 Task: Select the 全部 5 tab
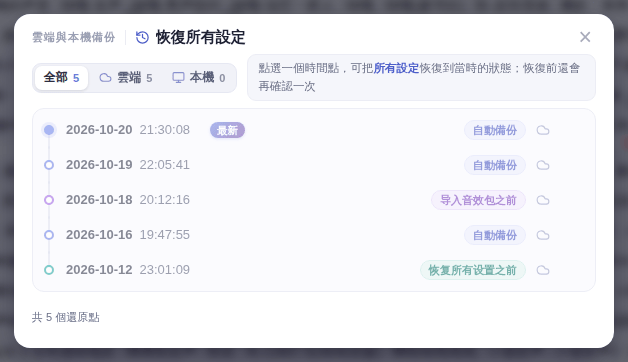pos(61,78)
